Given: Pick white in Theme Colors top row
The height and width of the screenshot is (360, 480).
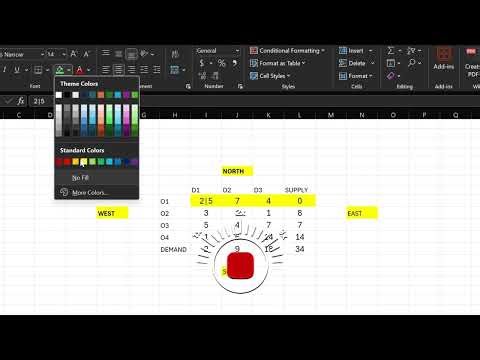Looking at the screenshot, I should 59,95.
